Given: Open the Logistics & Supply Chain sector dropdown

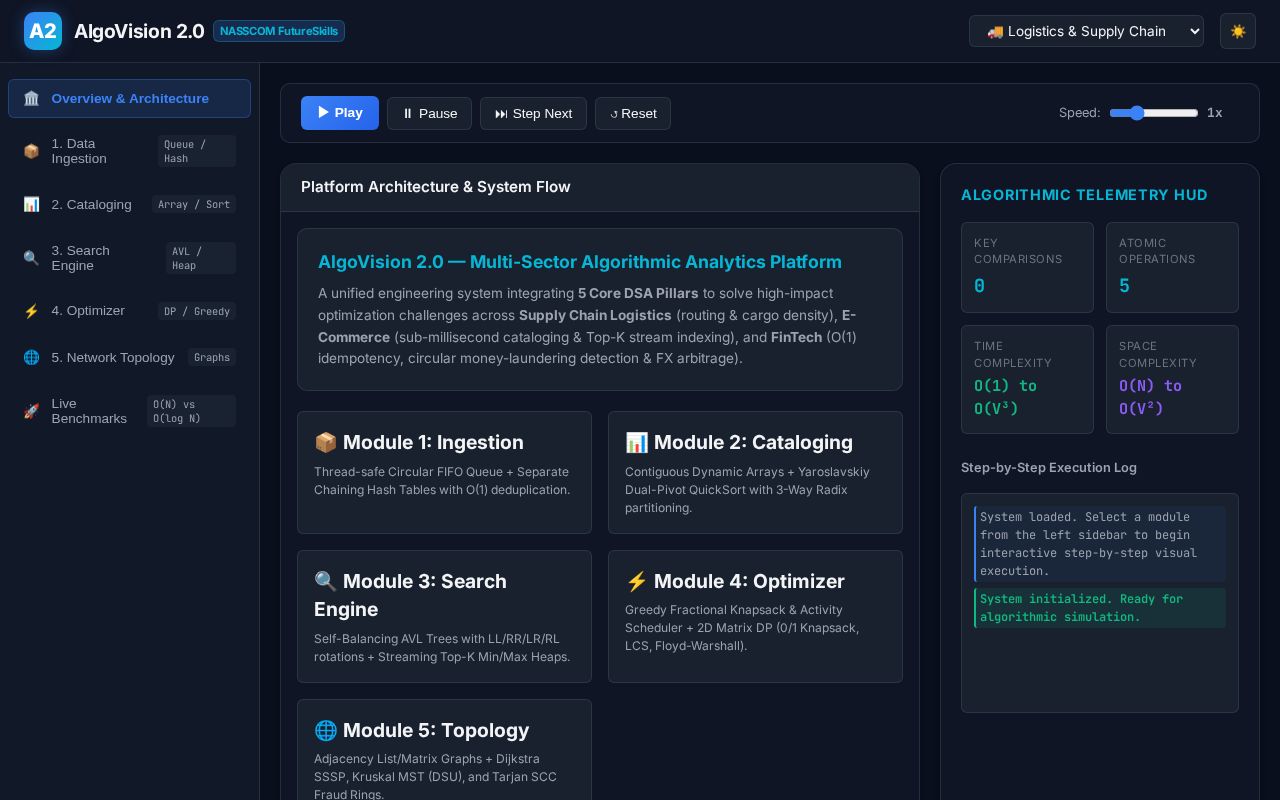Looking at the screenshot, I should pos(1086,31).
